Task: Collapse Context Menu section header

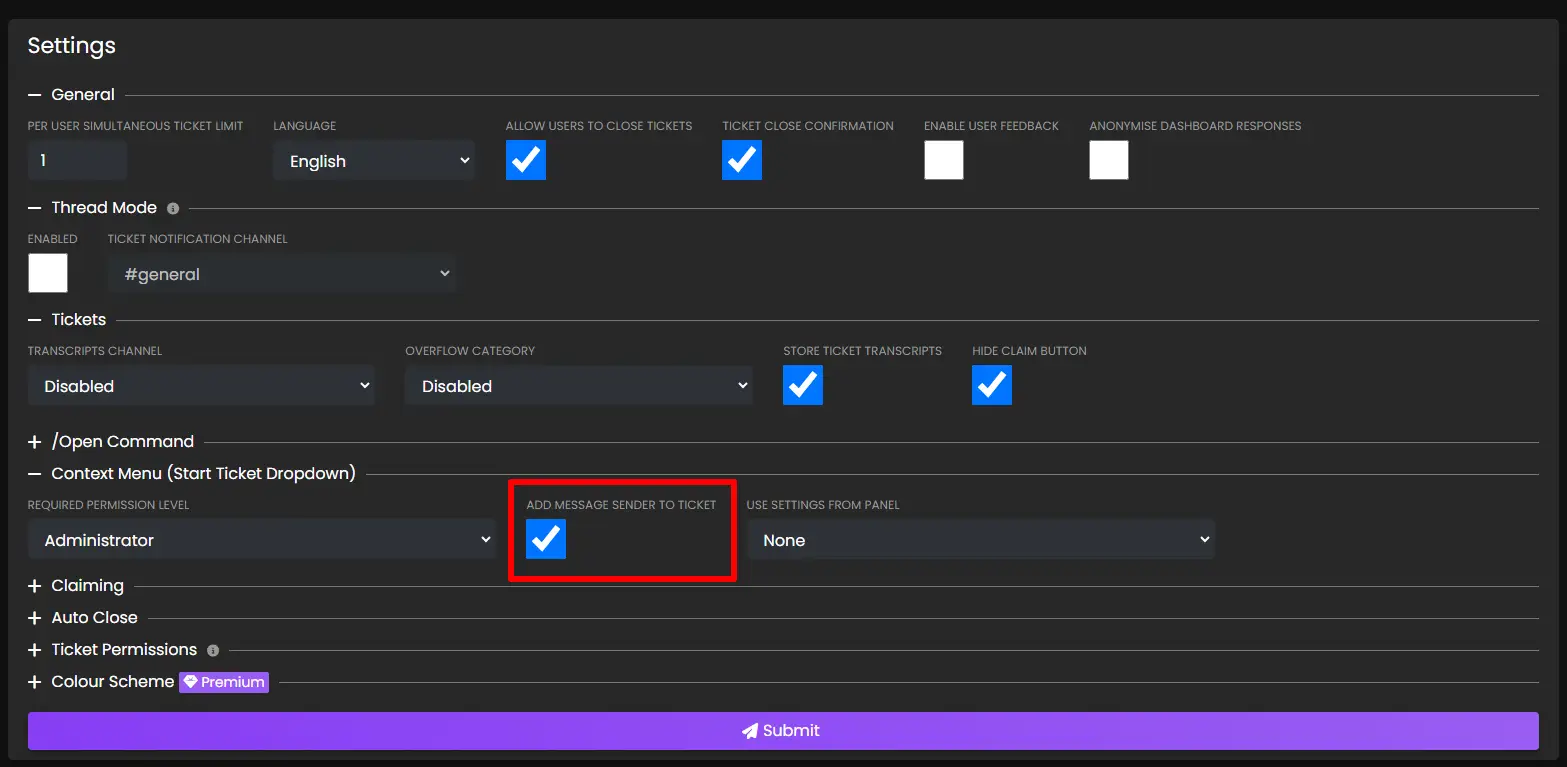Action: (x=203, y=474)
